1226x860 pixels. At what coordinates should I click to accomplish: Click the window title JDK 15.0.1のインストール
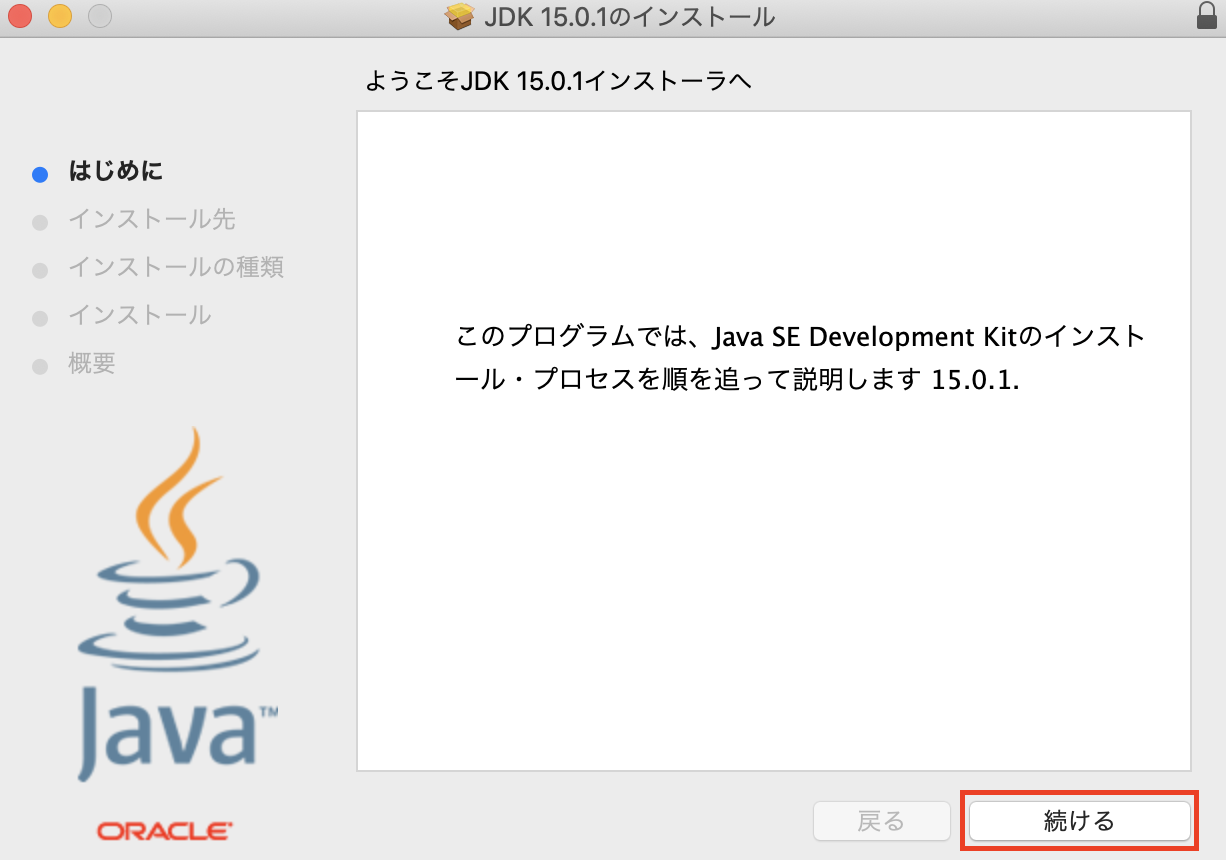click(x=629, y=17)
